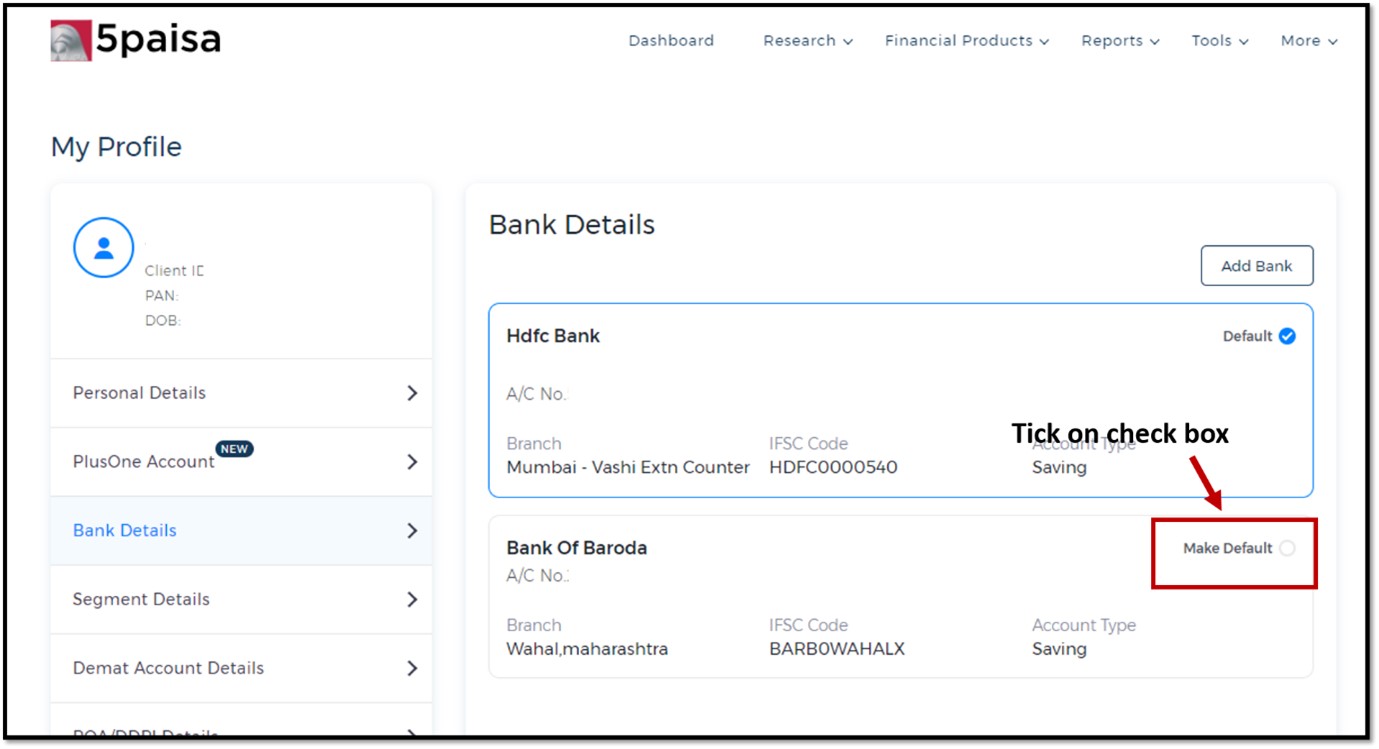The height and width of the screenshot is (749, 1379).
Task: Click the 5paisa brand name text
Action: [x=158, y=40]
